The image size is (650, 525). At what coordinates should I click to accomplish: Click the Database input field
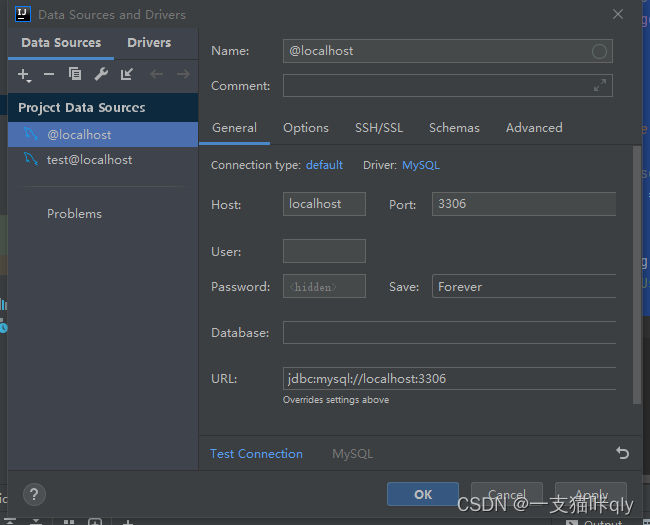coord(449,333)
